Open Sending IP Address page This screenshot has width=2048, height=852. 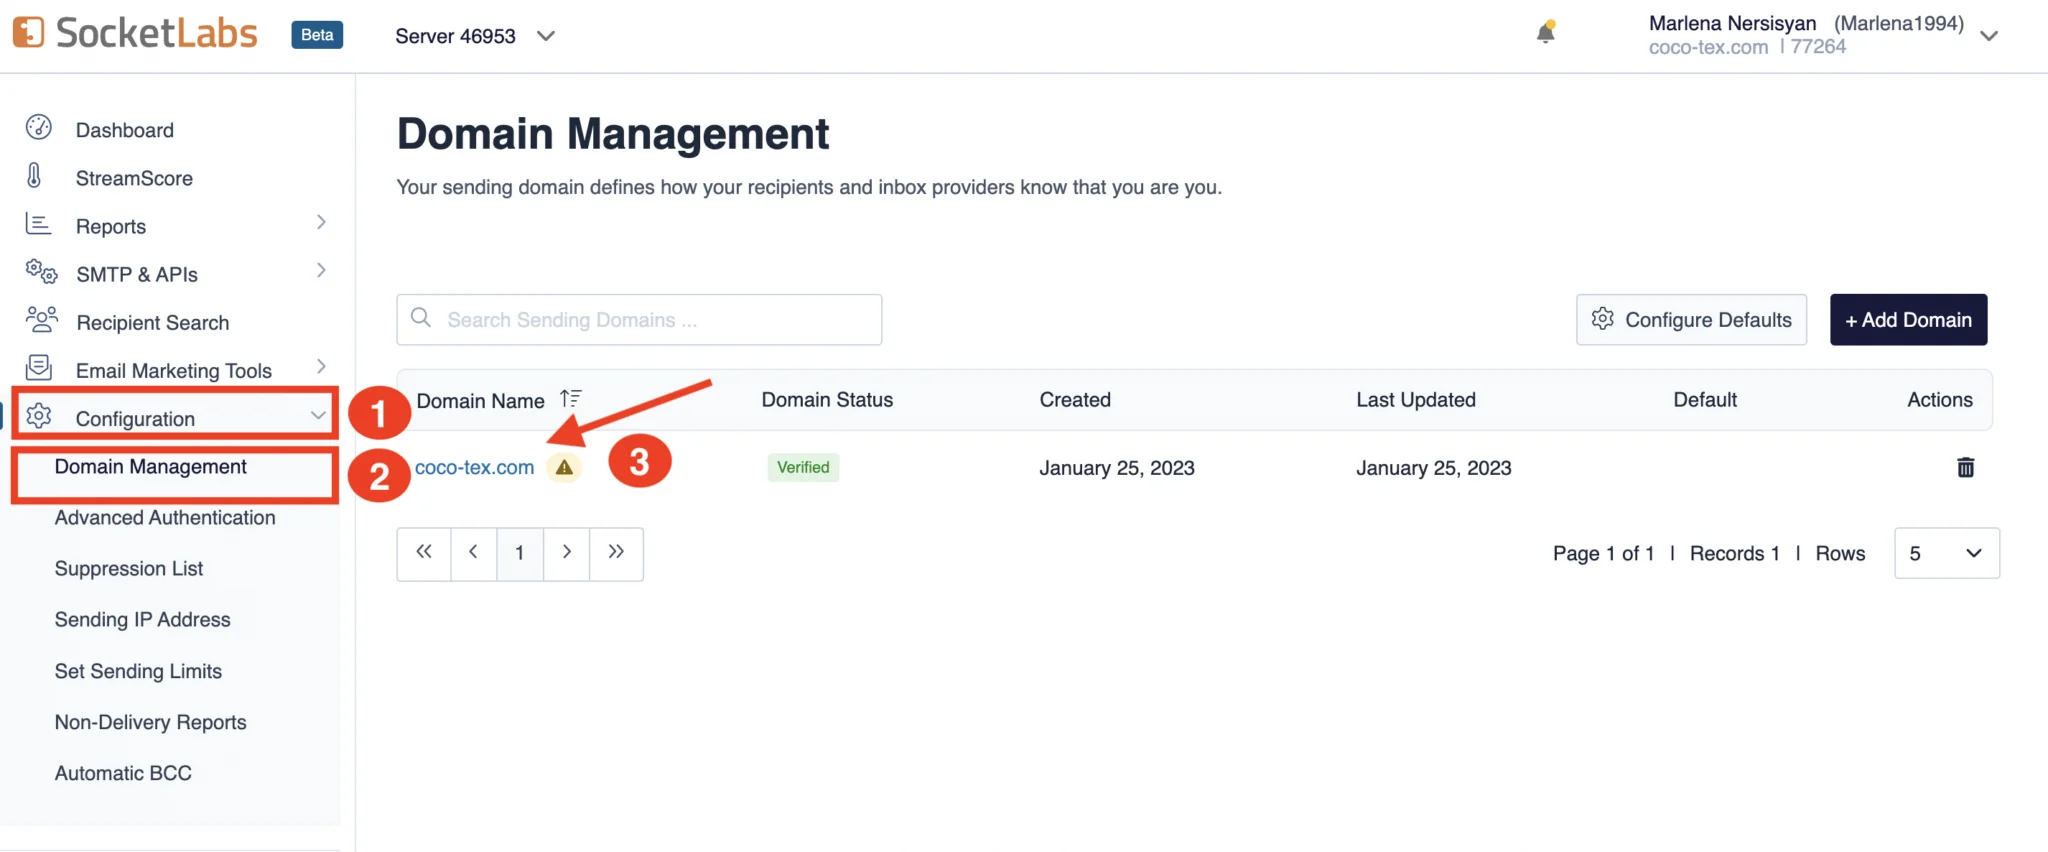(x=142, y=619)
